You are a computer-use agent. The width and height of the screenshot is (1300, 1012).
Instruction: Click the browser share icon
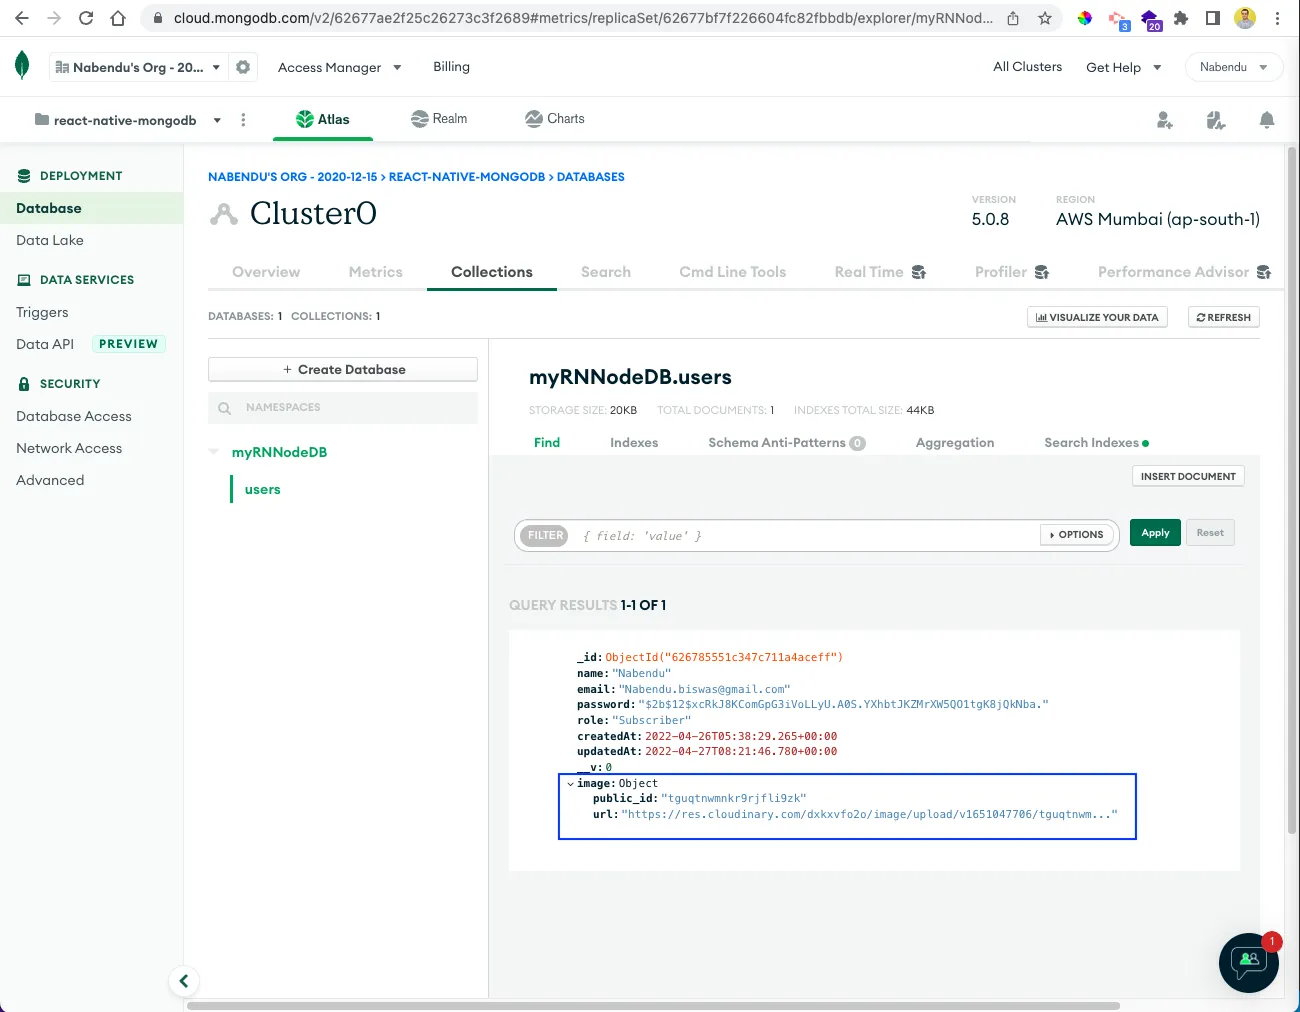pyautogui.click(x=1013, y=18)
